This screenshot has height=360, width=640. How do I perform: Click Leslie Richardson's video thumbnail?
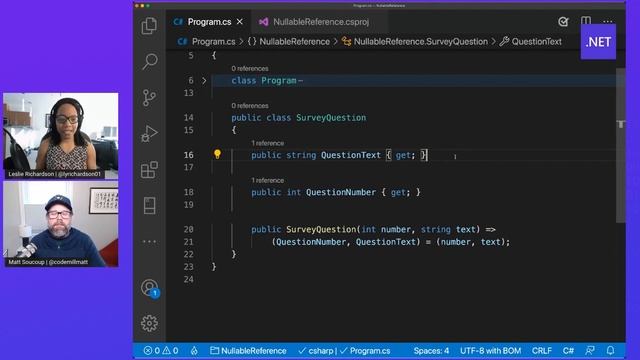click(x=61, y=136)
